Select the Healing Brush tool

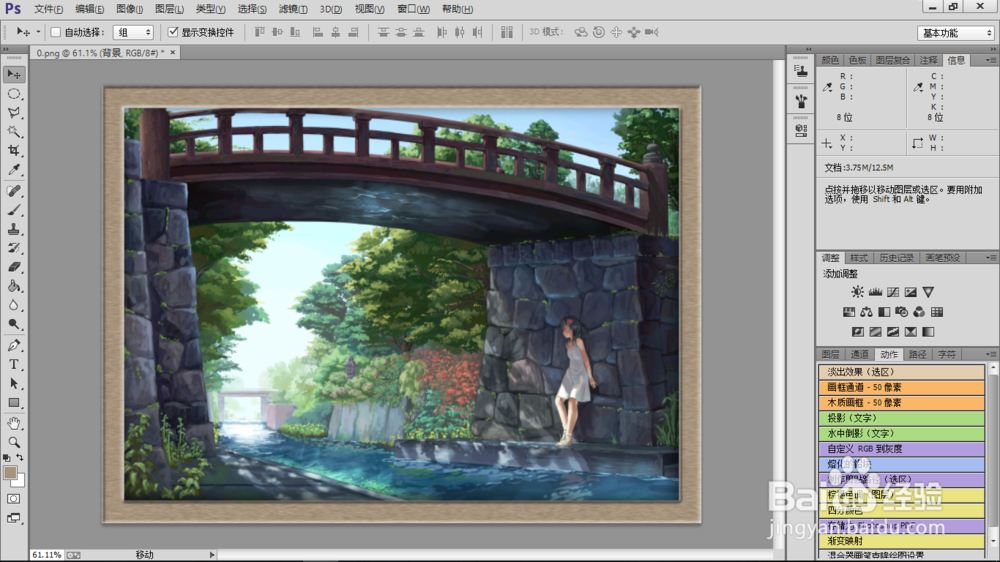click(13, 191)
